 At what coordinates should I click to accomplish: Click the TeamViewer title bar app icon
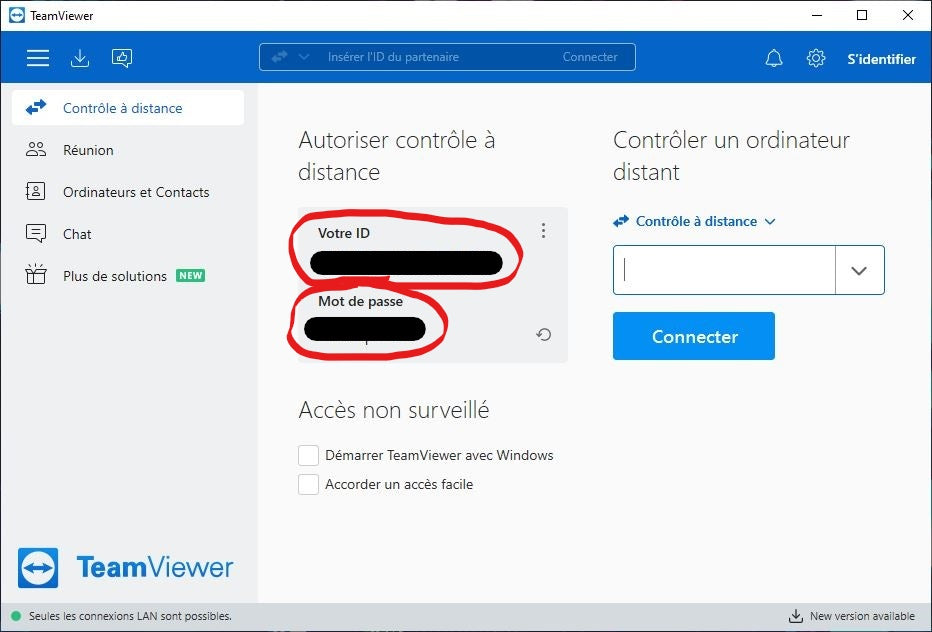tap(17, 15)
